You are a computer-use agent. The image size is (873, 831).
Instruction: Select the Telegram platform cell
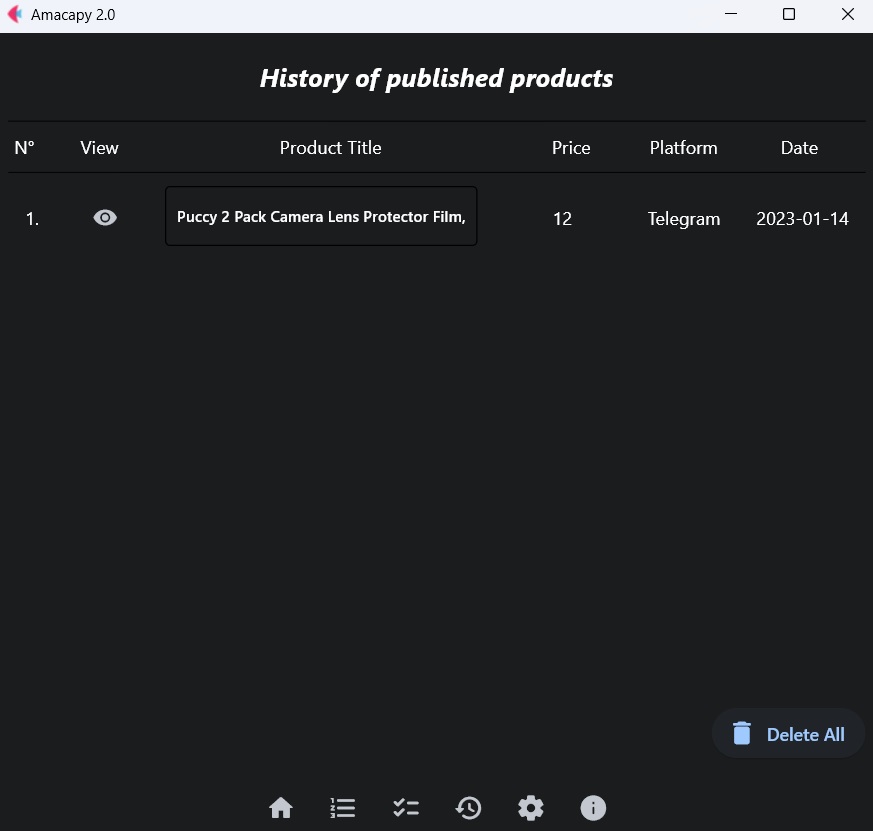click(683, 219)
